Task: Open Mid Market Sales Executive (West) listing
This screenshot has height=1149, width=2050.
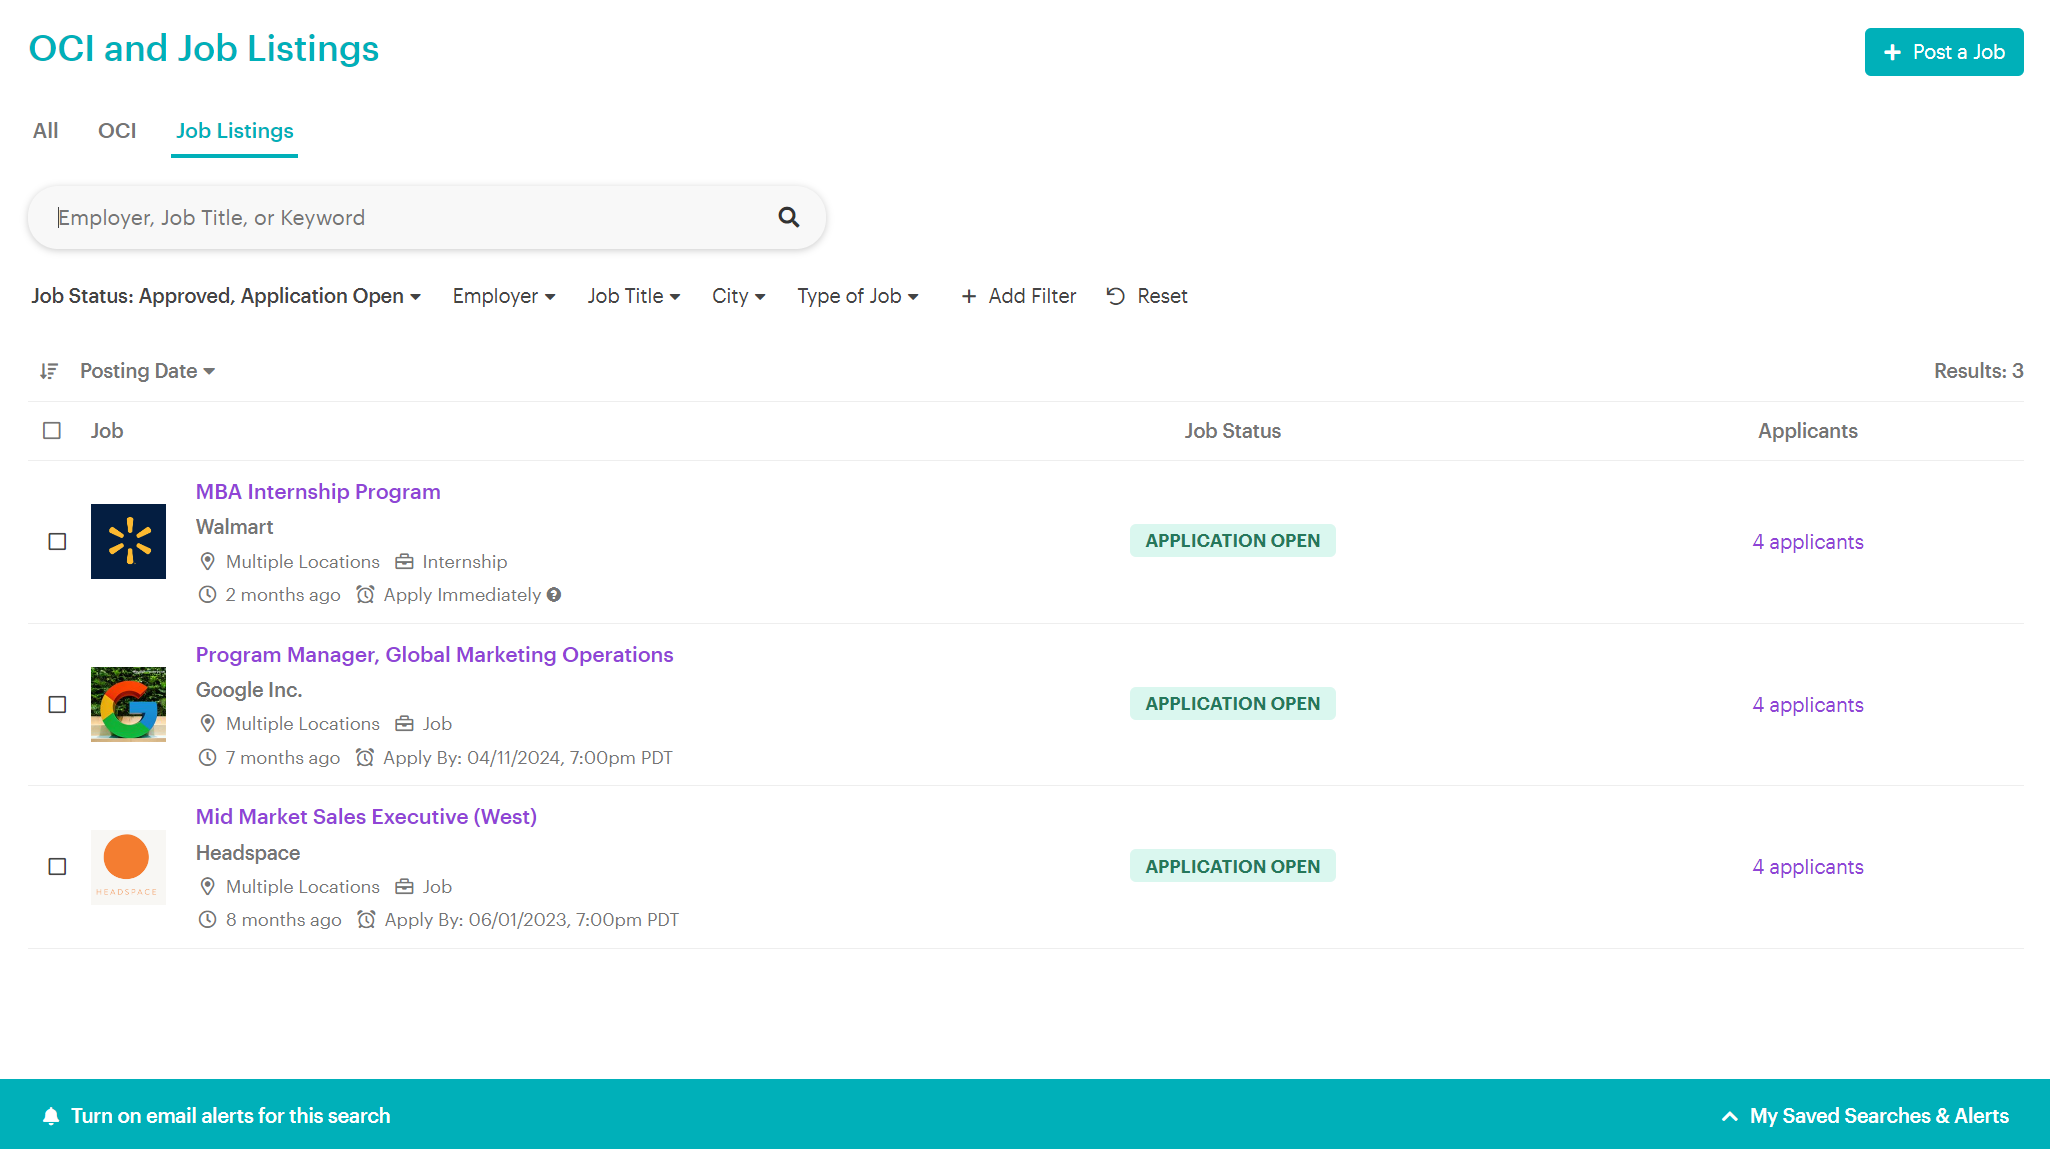Action: tap(366, 817)
